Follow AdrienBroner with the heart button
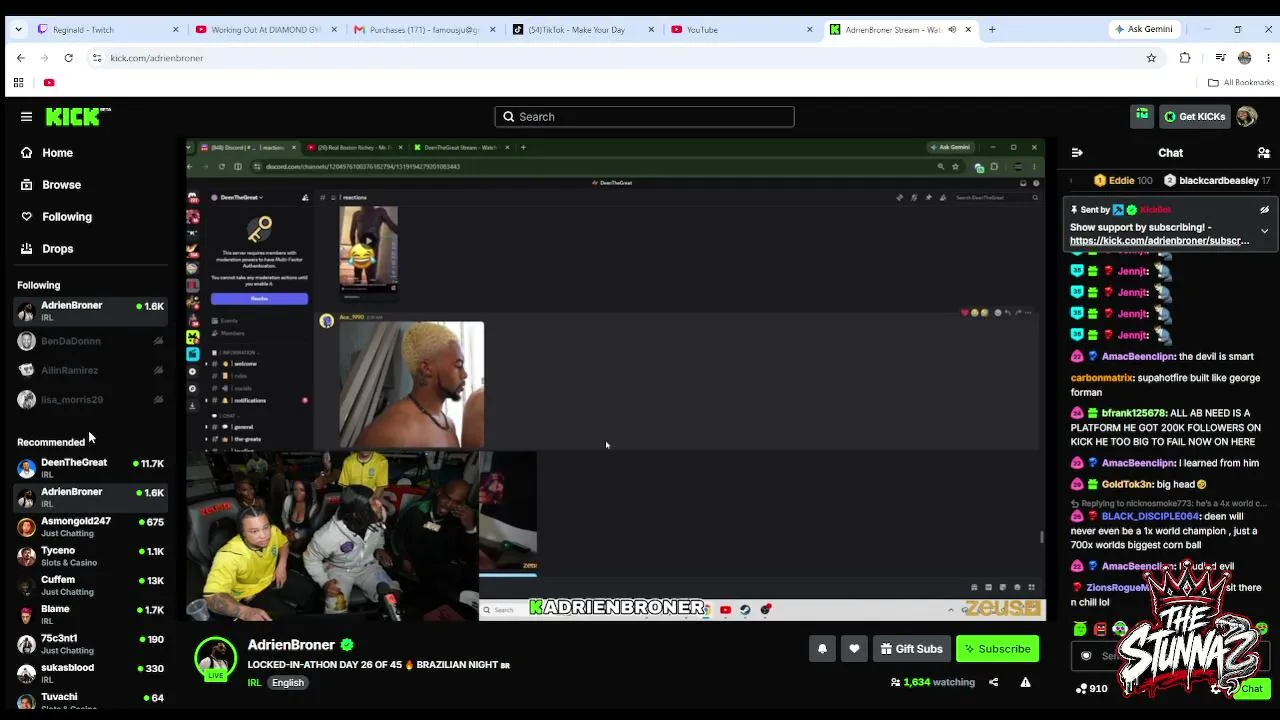 (x=854, y=649)
